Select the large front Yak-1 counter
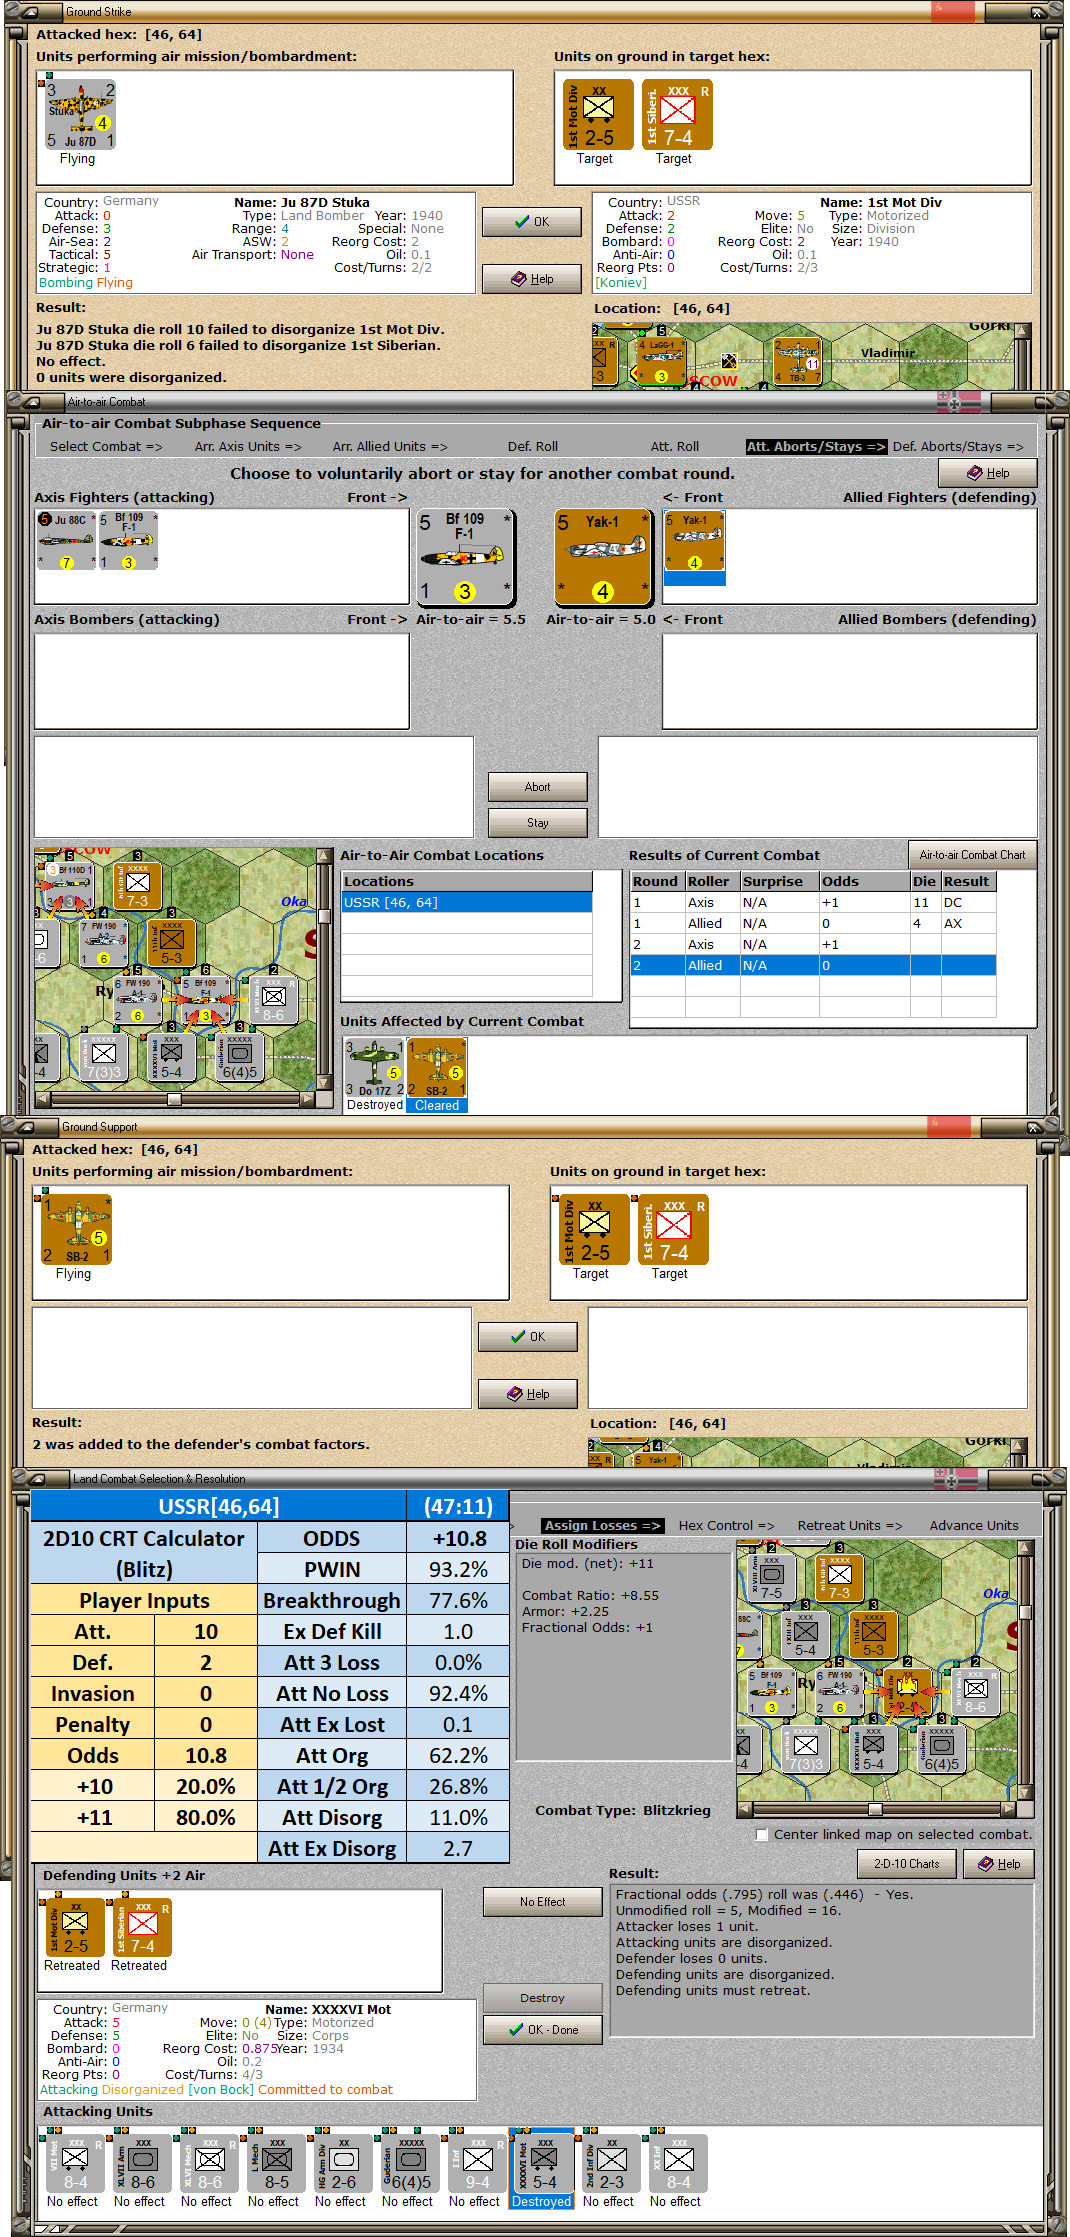Image resolution: width=1070 pixels, height=2237 pixels. [603, 557]
